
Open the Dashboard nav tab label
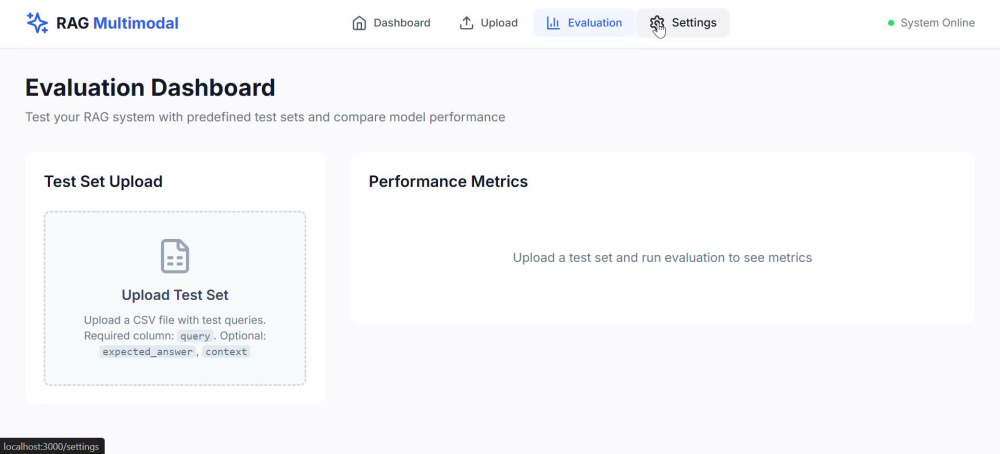click(402, 23)
